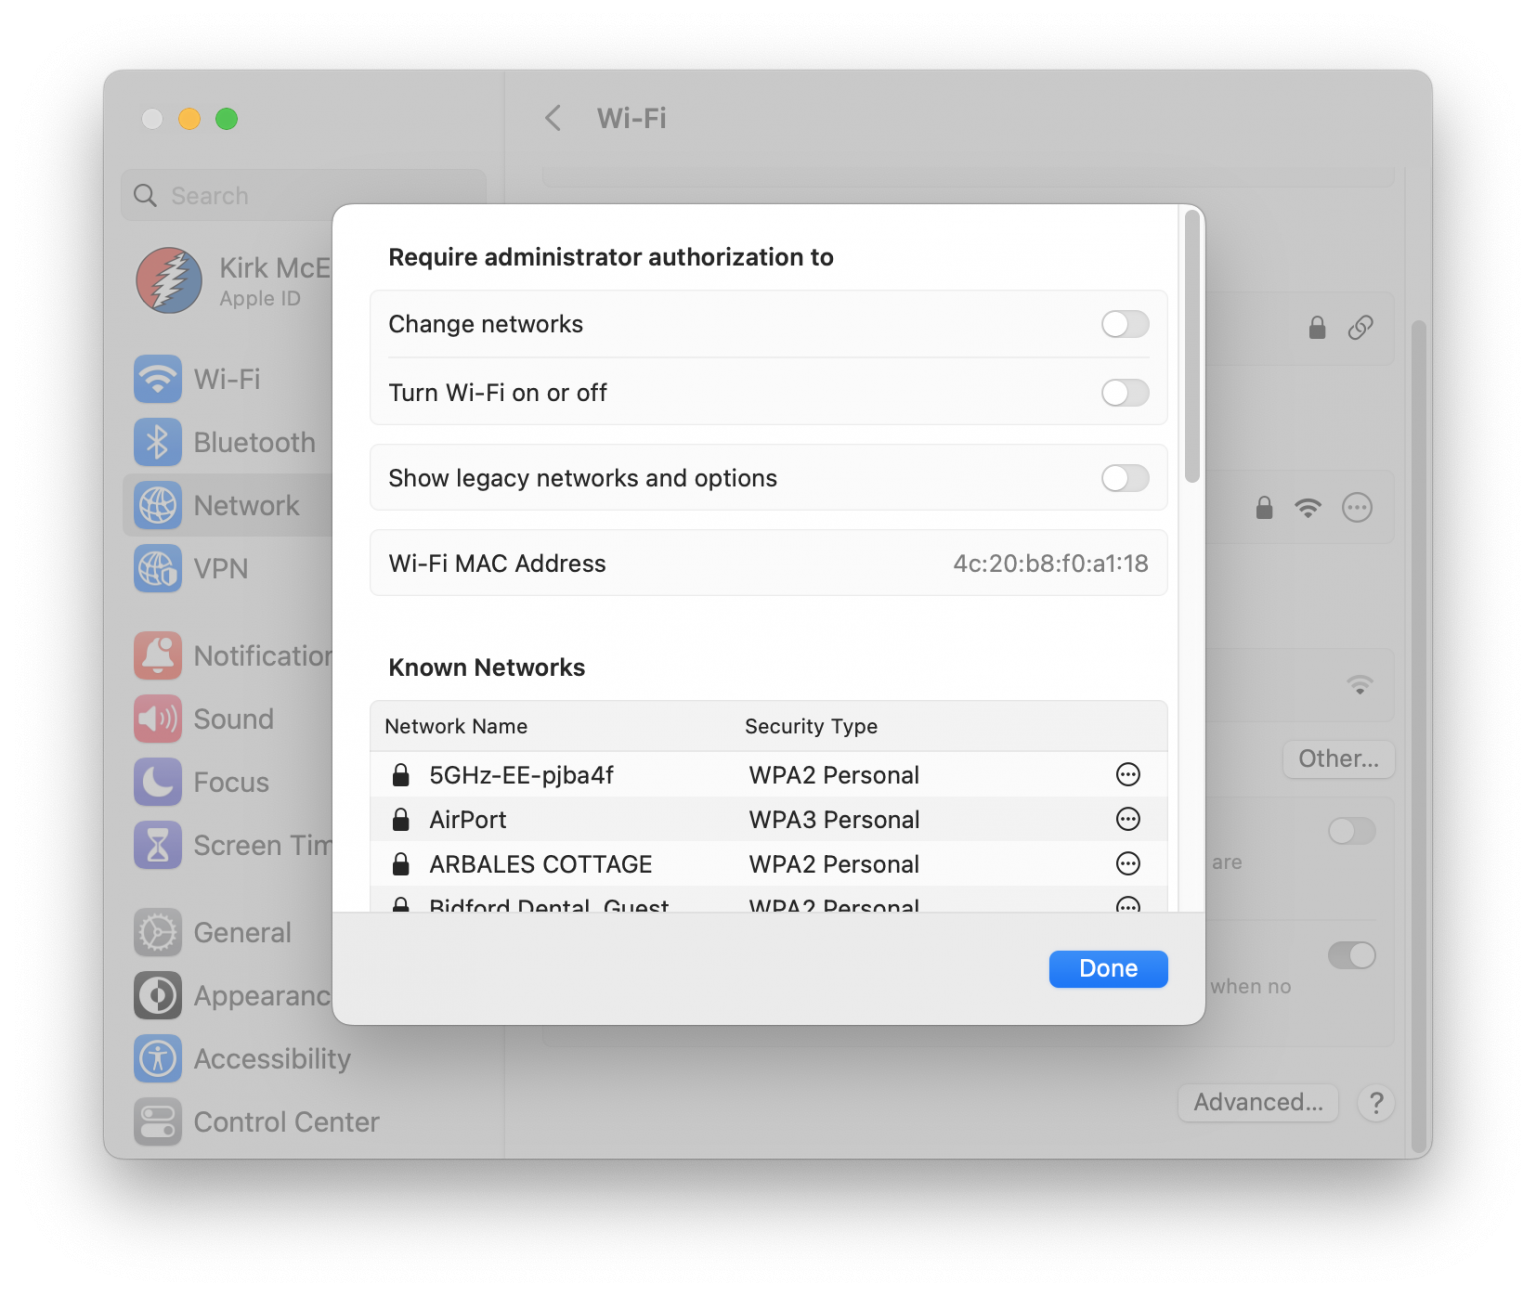
Task: Open the ARBALES COTTAGE network menu
Action: [x=1128, y=864]
